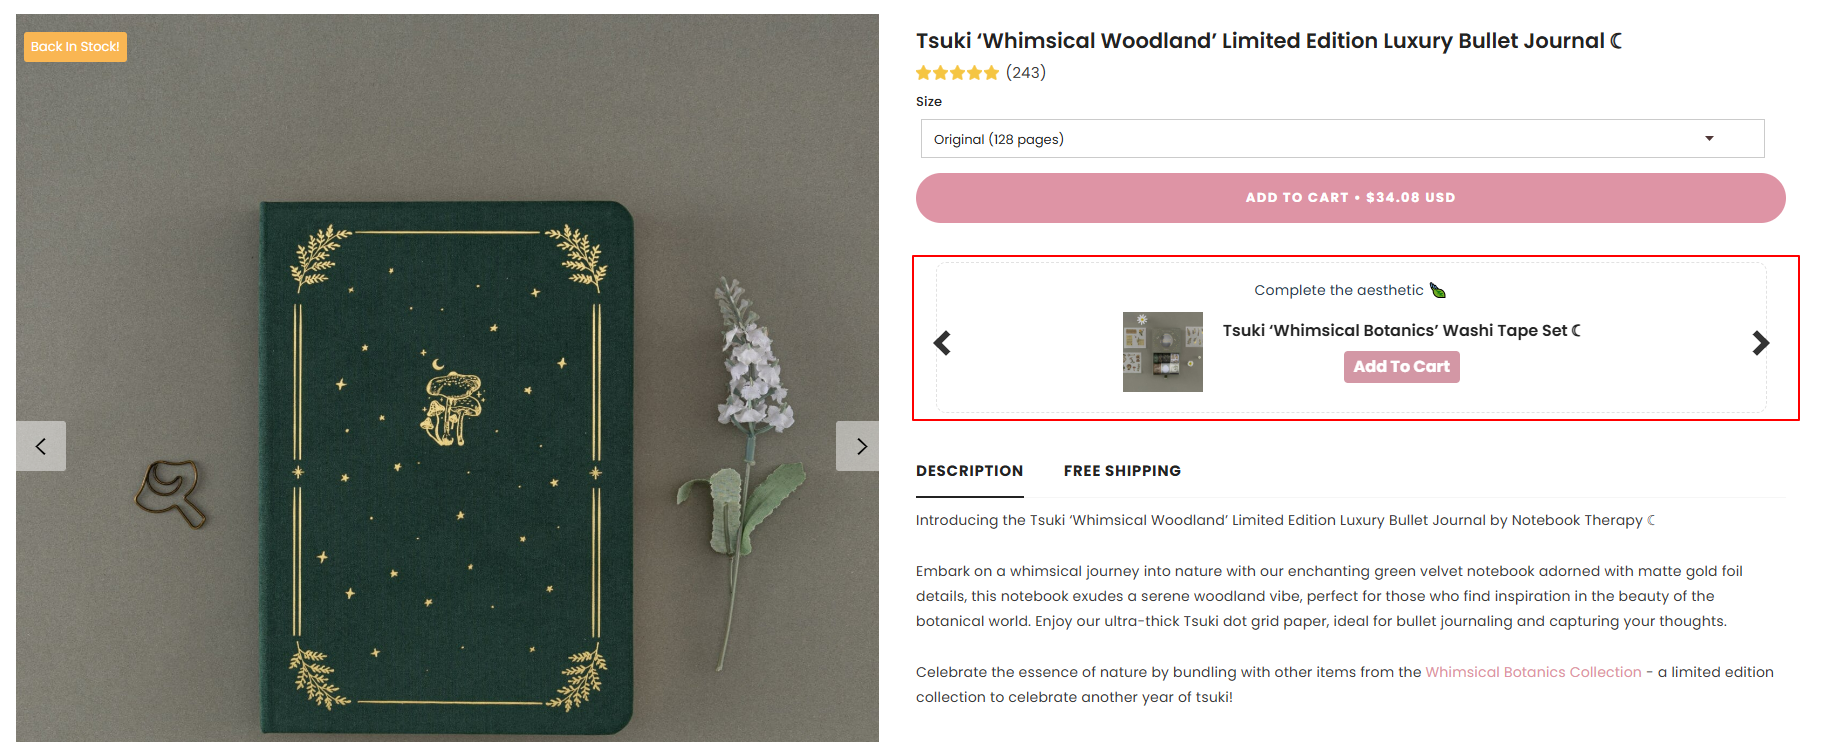This screenshot has height=742, width=1828.
Task: Click the right arrow in the aesthetic carousel
Action: pyautogui.click(x=1760, y=342)
